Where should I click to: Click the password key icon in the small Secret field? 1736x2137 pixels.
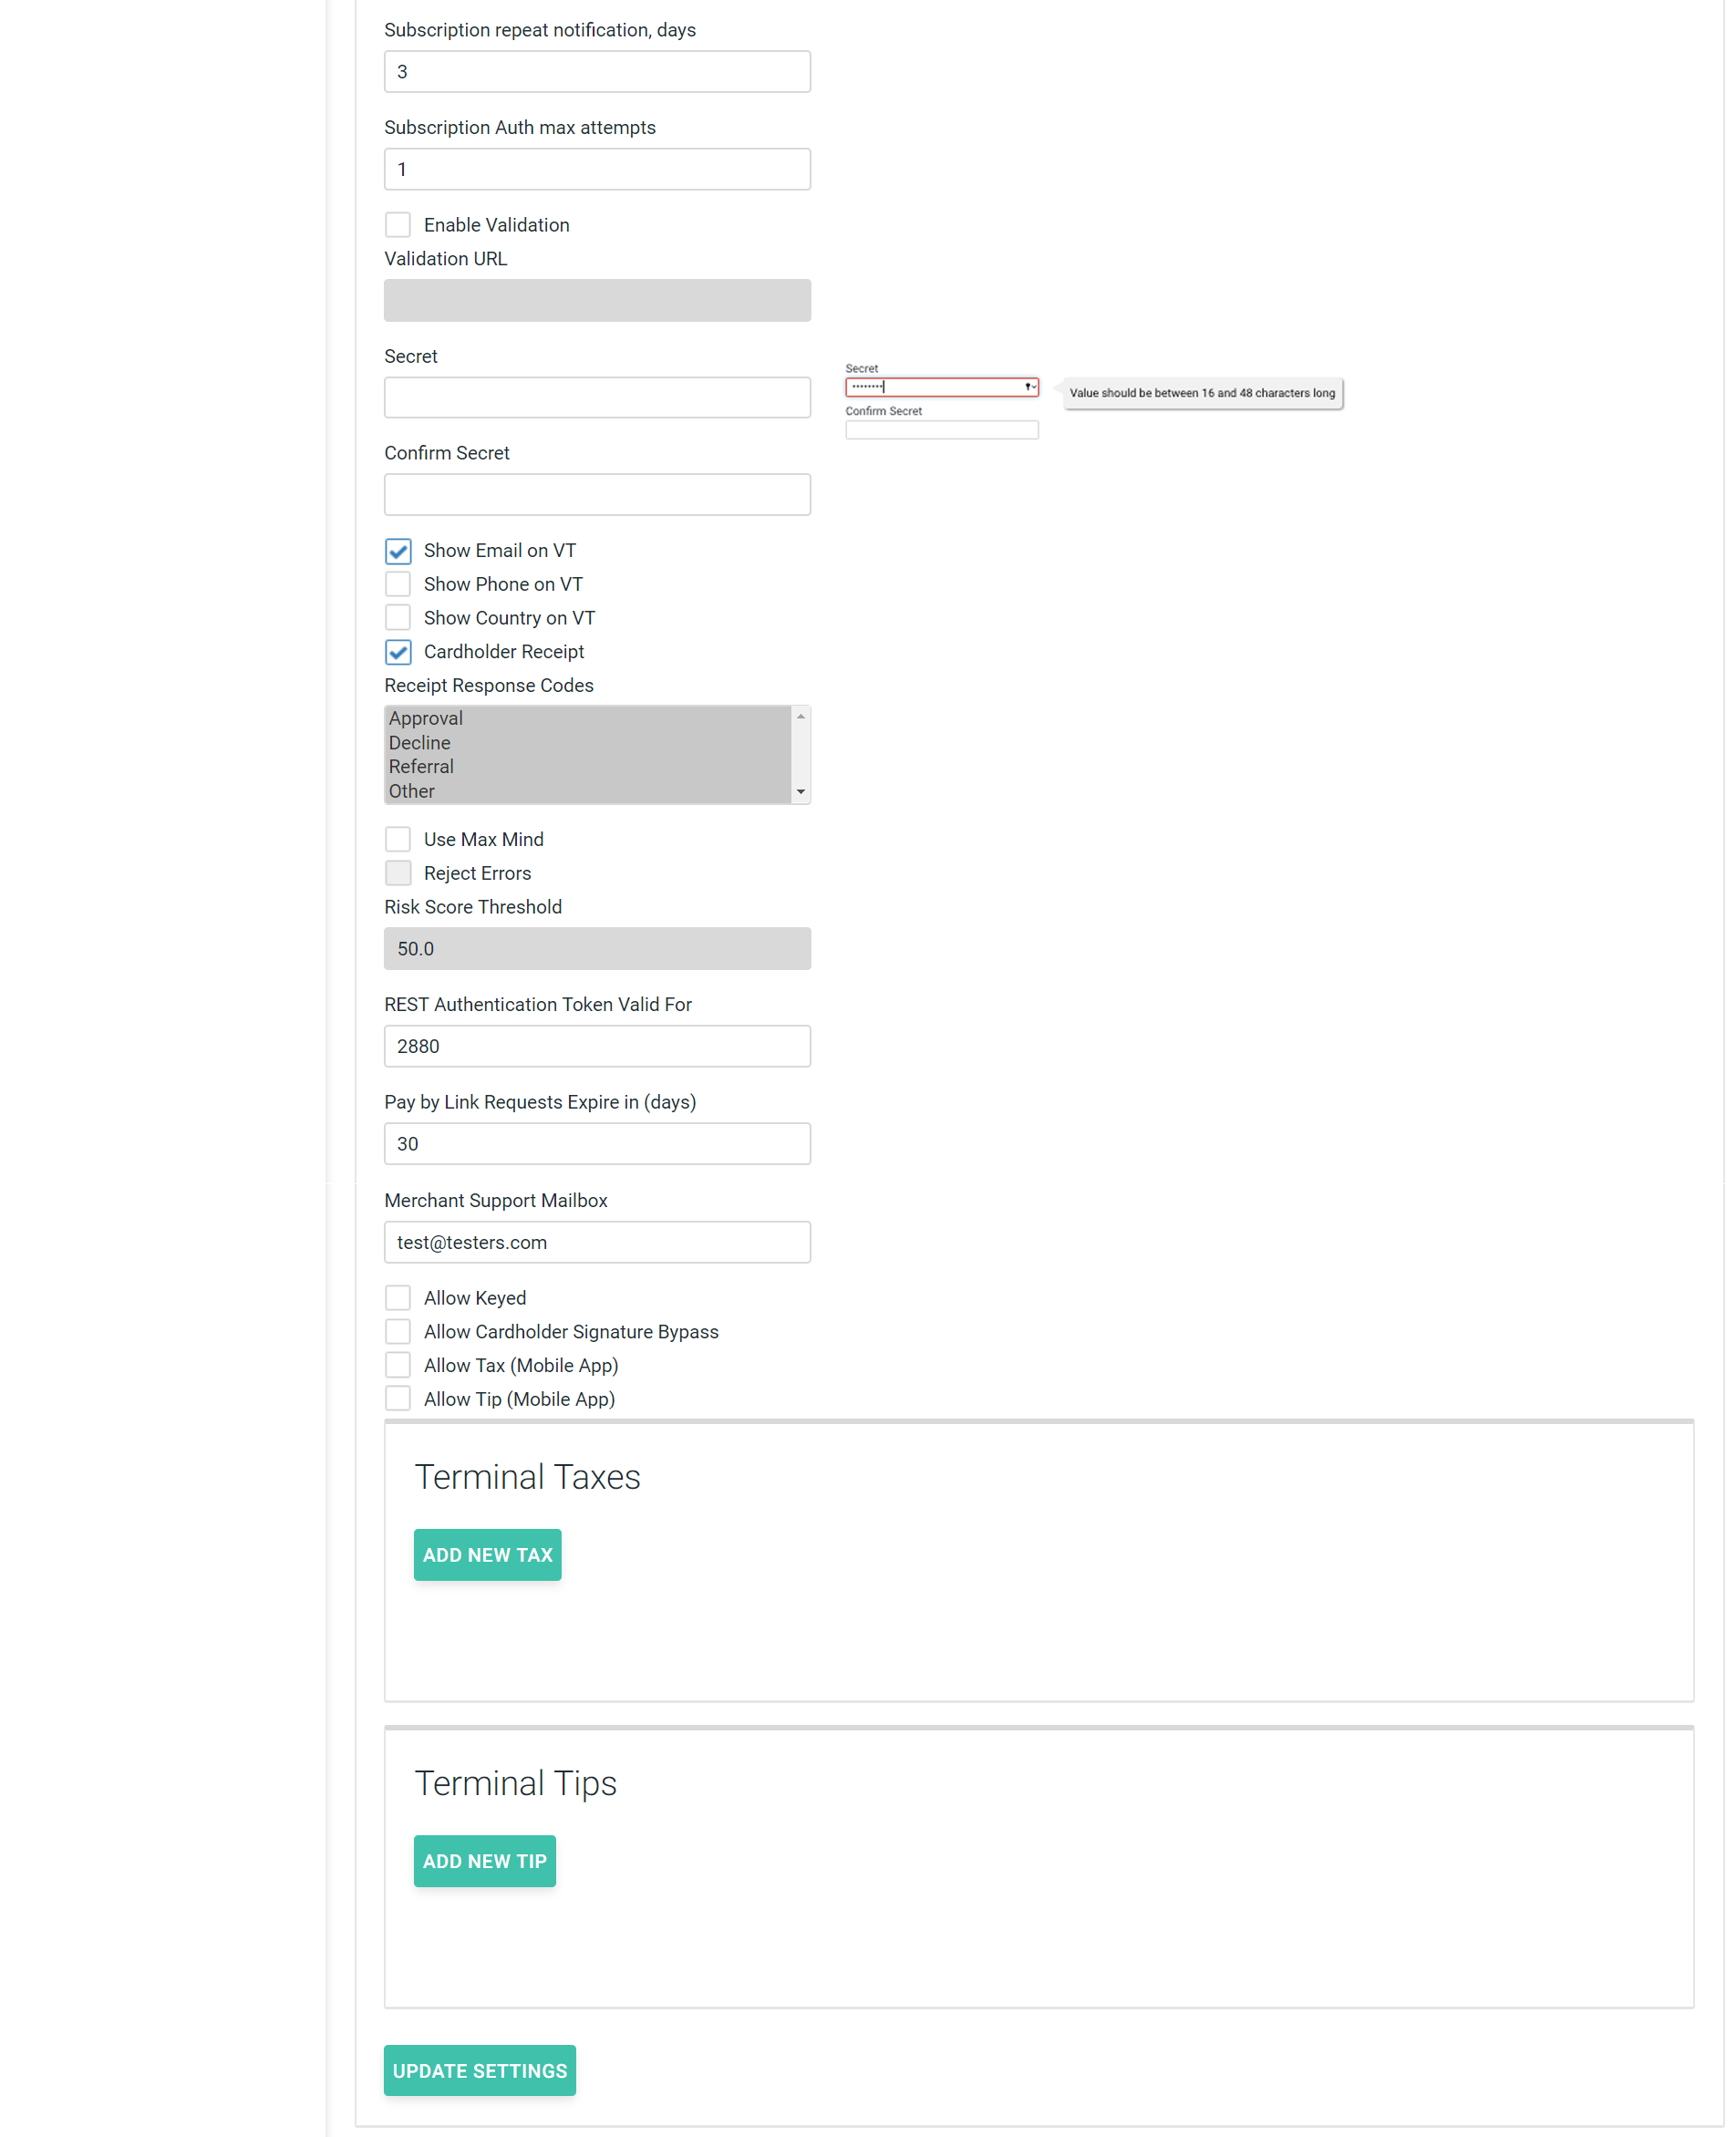pyautogui.click(x=1029, y=387)
